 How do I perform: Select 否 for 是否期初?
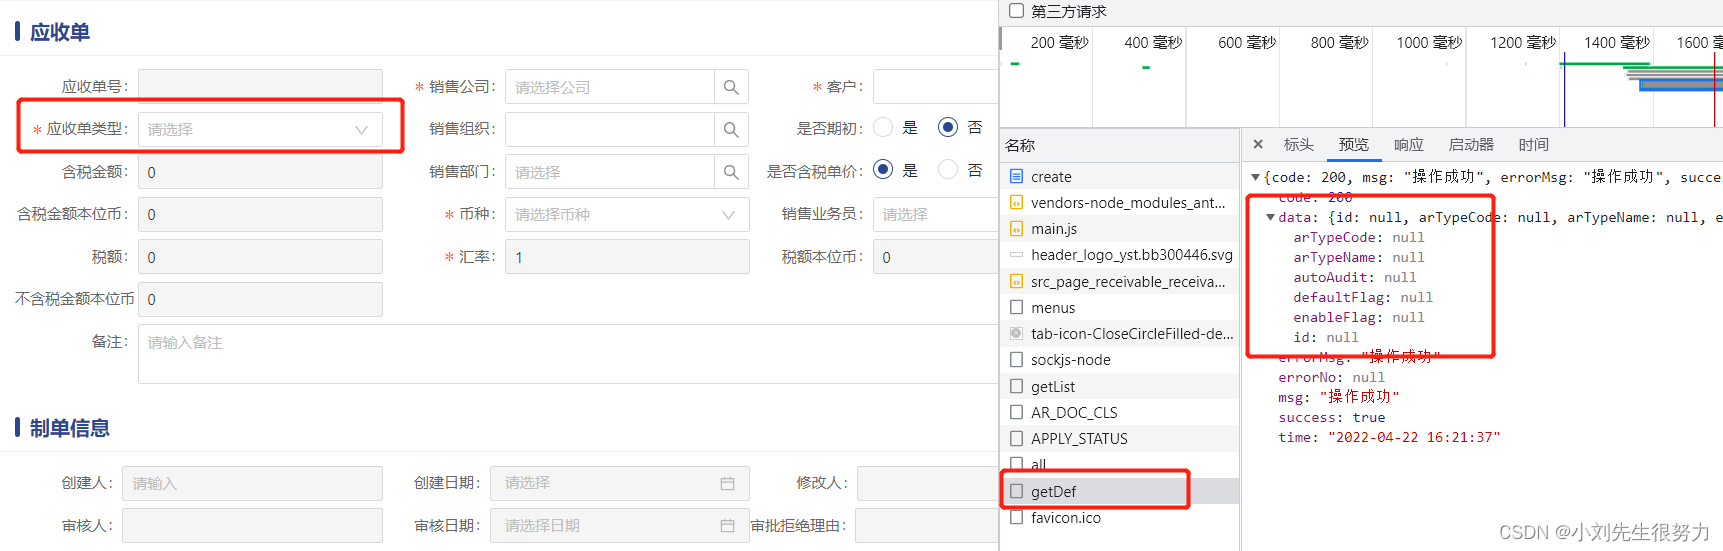click(x=948, y=127)
